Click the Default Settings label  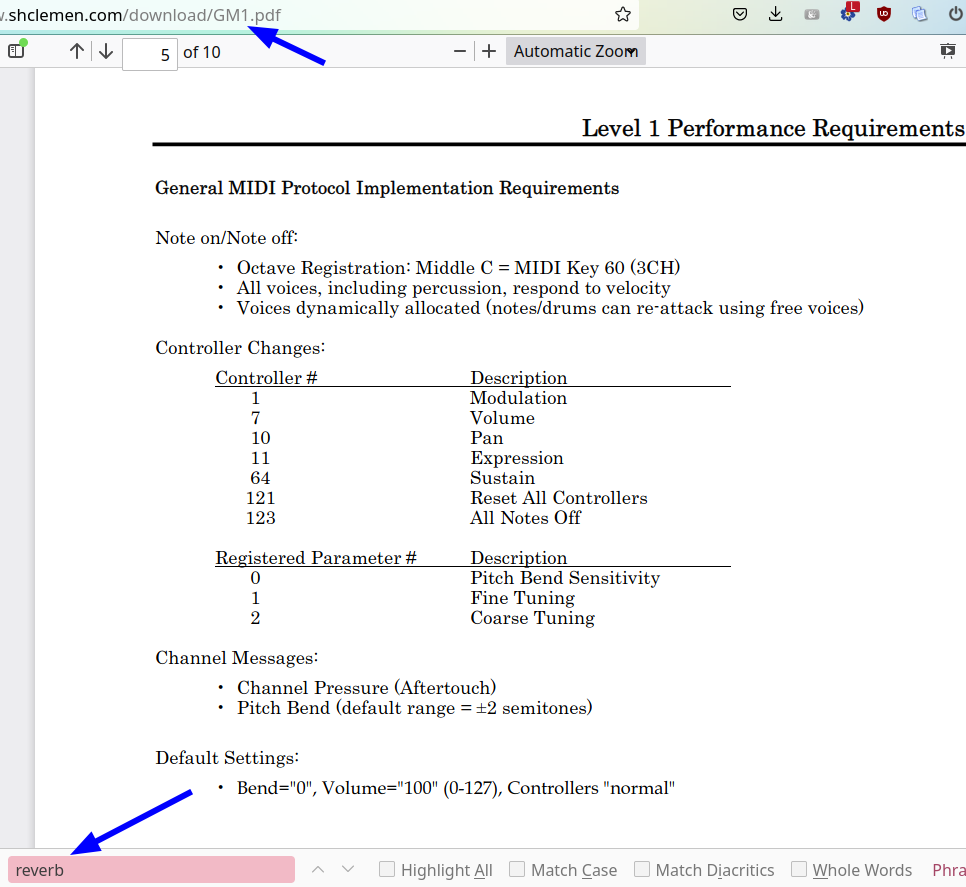point(227,758)
